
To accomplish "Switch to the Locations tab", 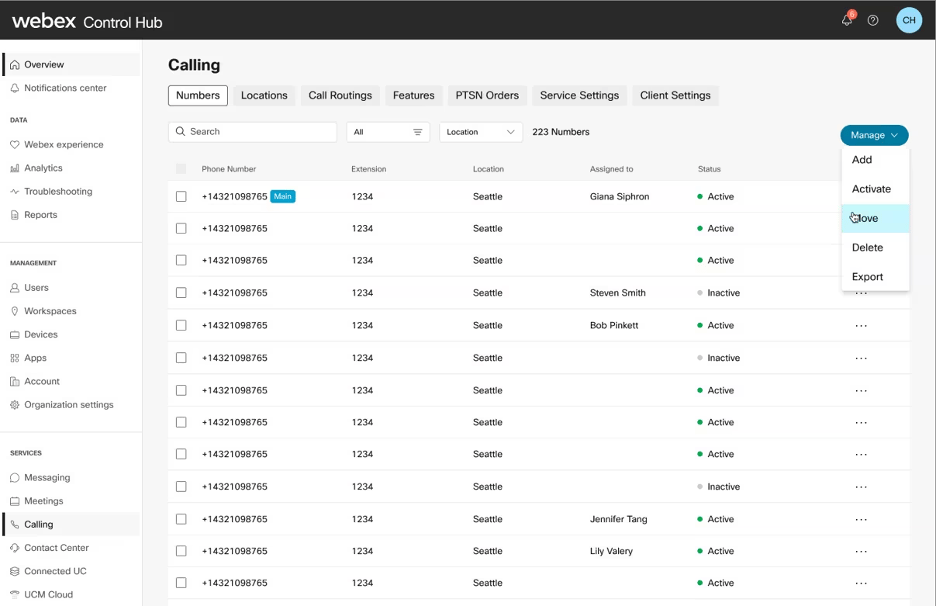I will pos(264,95).
